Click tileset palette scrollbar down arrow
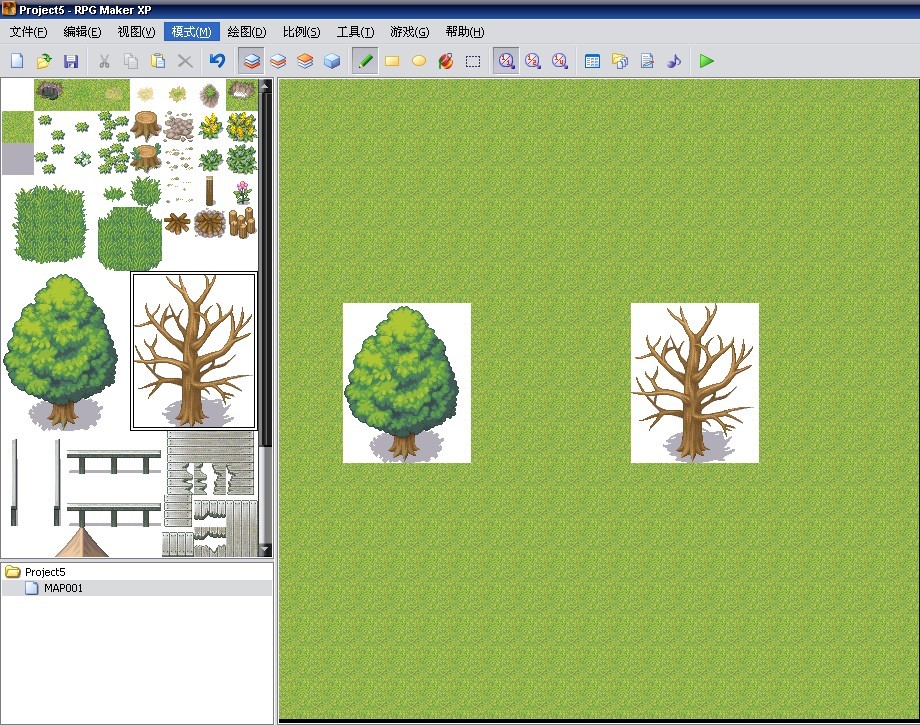The height and width of the screenshot is (725, 920). tap(265, 550)
